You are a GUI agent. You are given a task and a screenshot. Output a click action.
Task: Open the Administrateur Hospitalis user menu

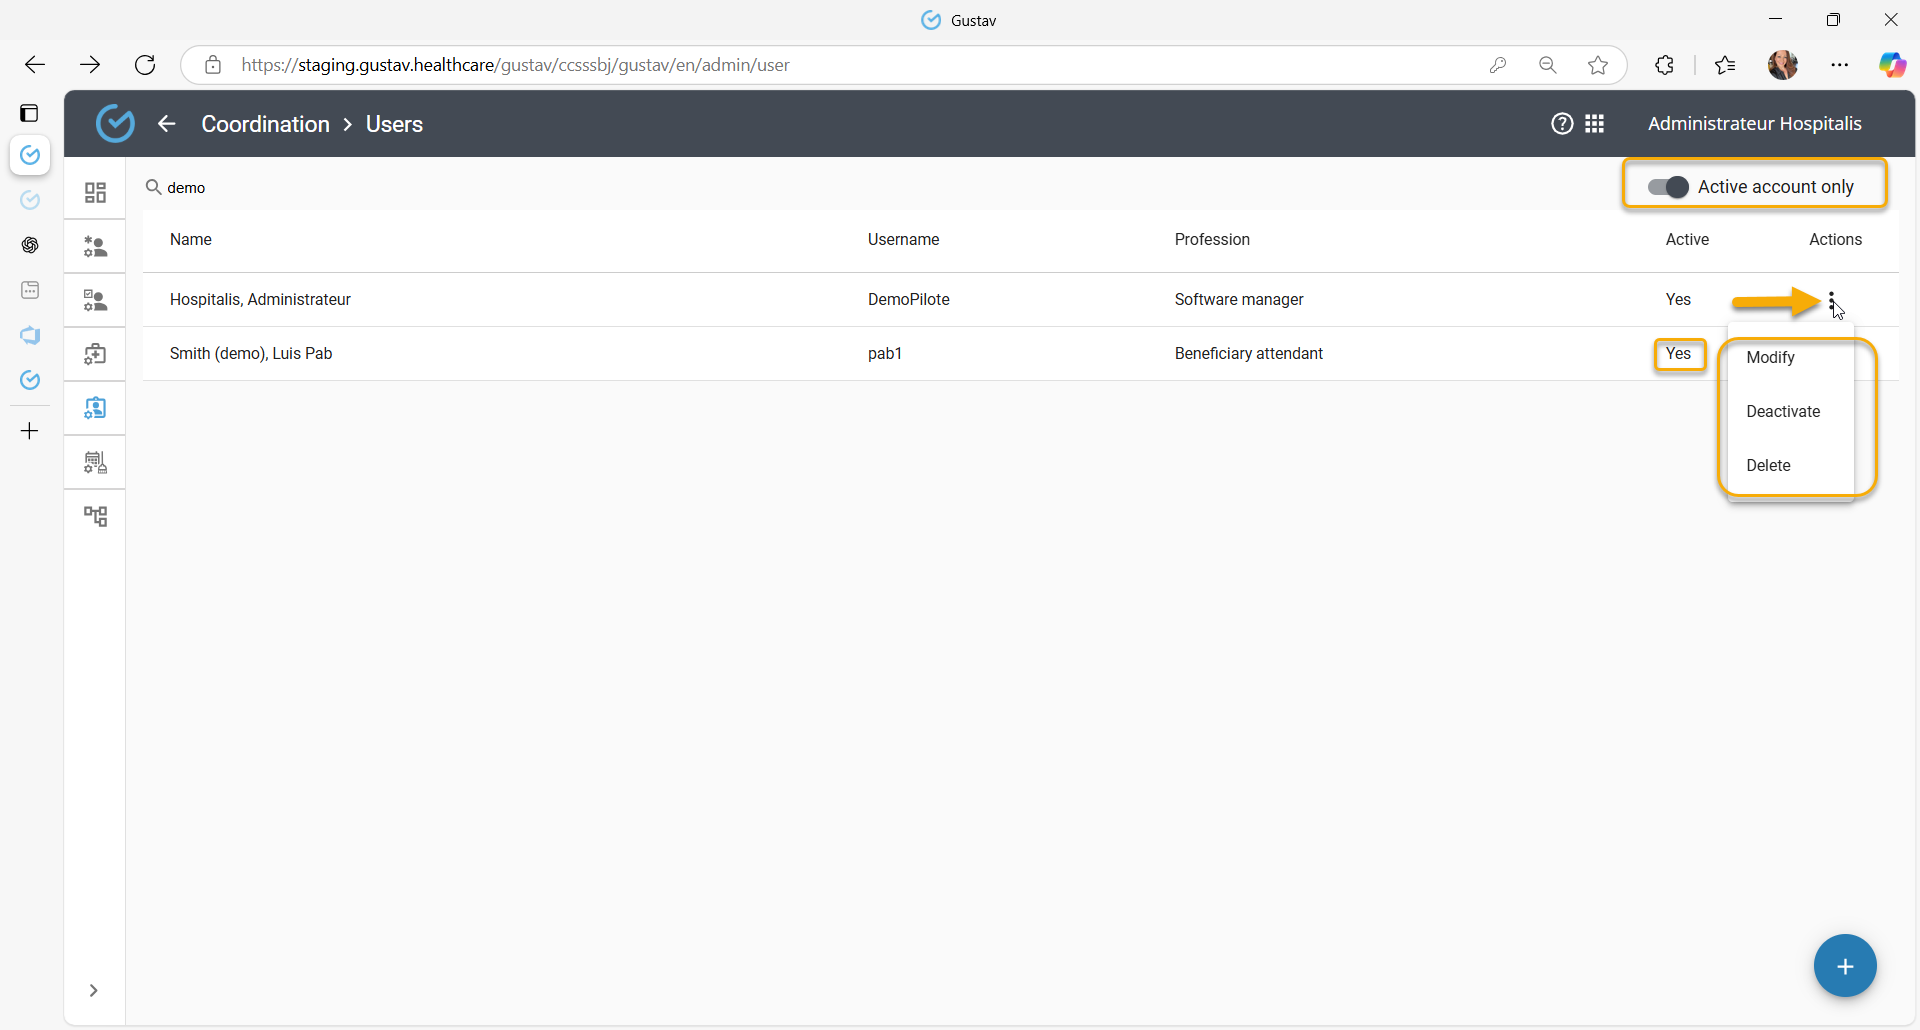tap(1754, 124)
